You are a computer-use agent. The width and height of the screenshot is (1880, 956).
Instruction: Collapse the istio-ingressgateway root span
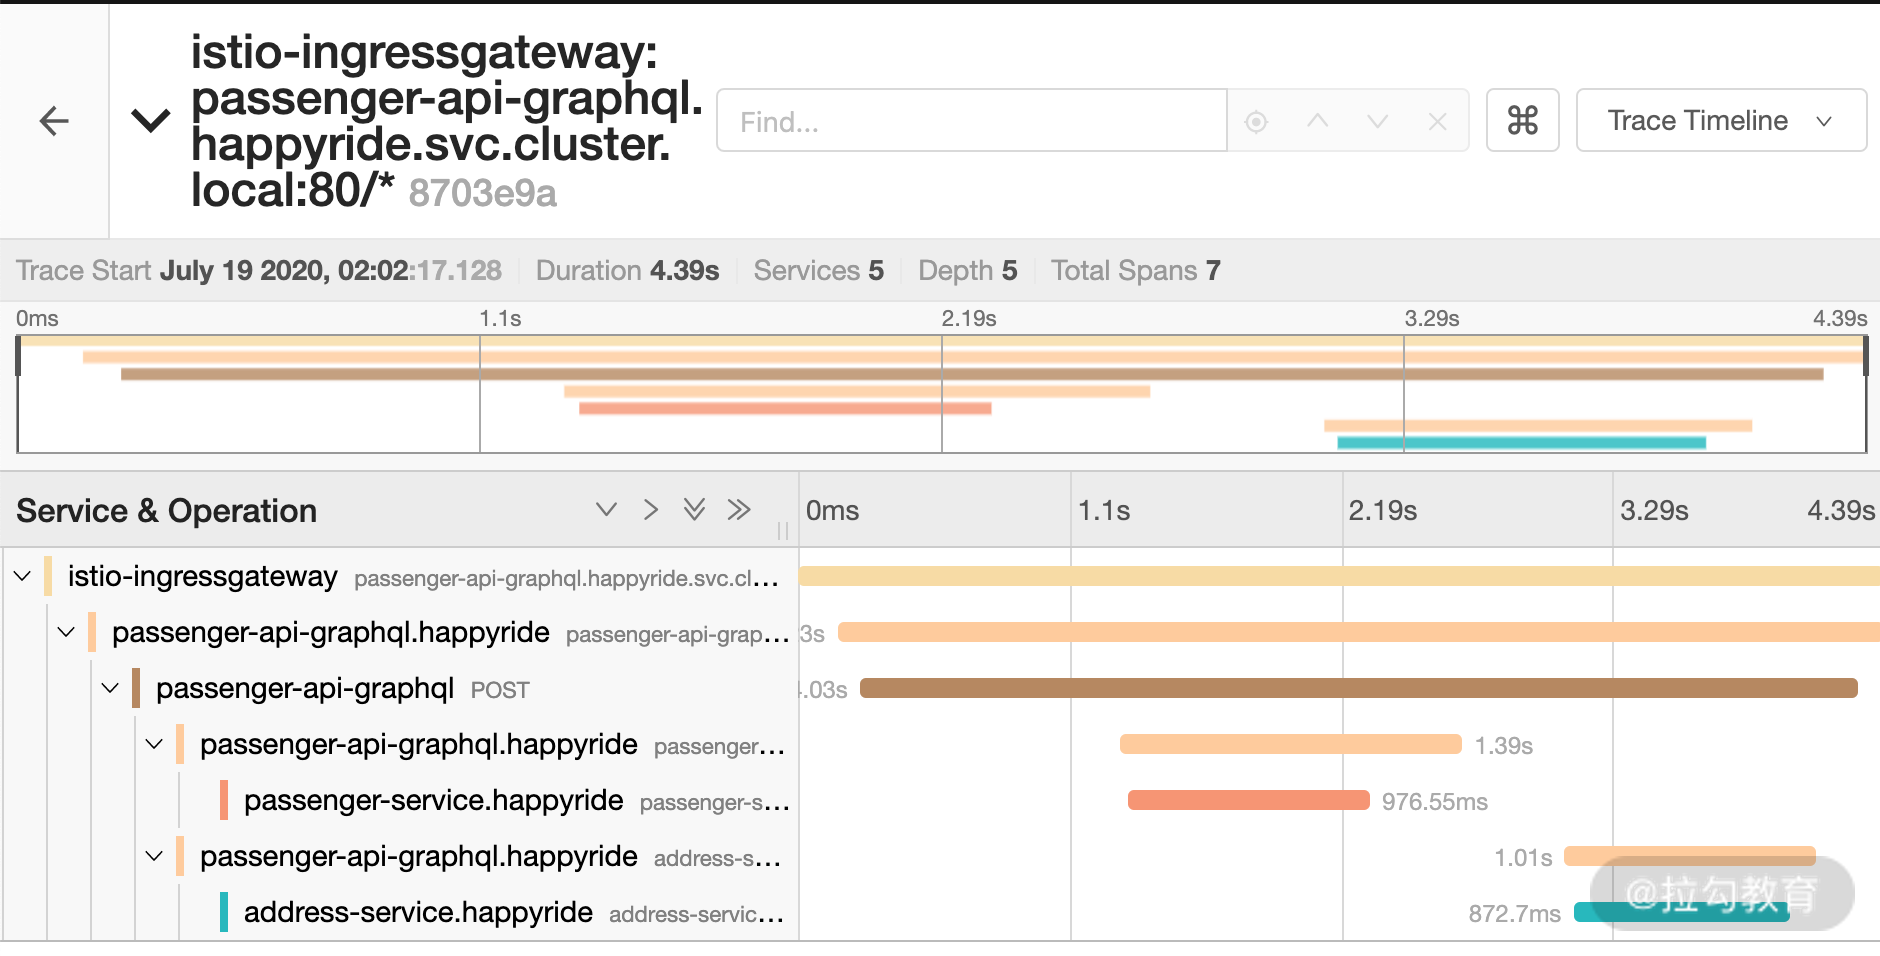click(23, 576)
